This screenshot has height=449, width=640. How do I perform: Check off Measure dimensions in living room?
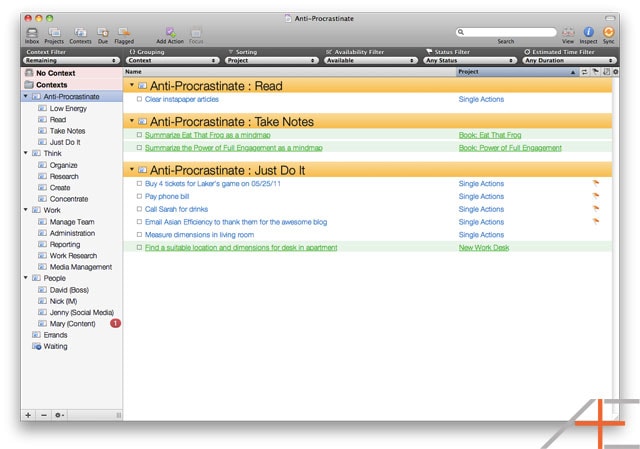(x=139, y=234)
